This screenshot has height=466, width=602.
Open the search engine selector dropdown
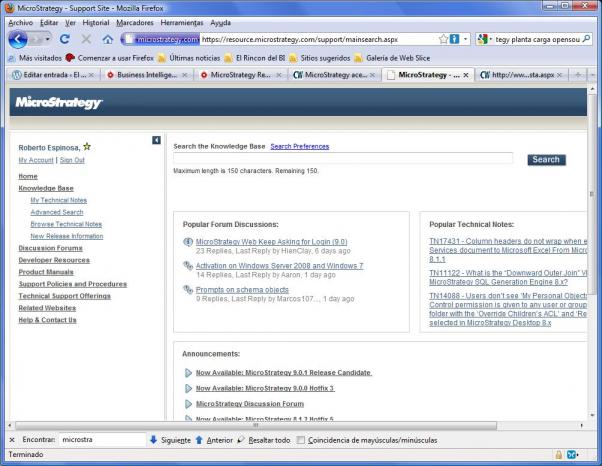click(x=484, y=39)
